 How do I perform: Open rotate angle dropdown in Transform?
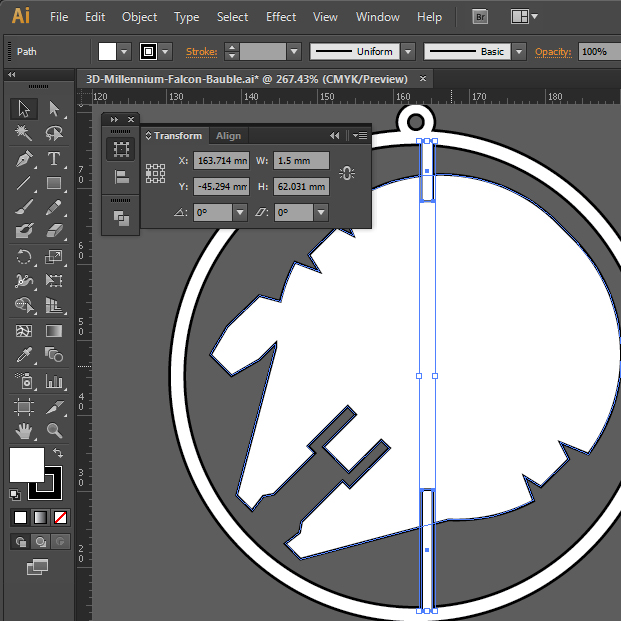pyautogui.click(x=240, y=212)
